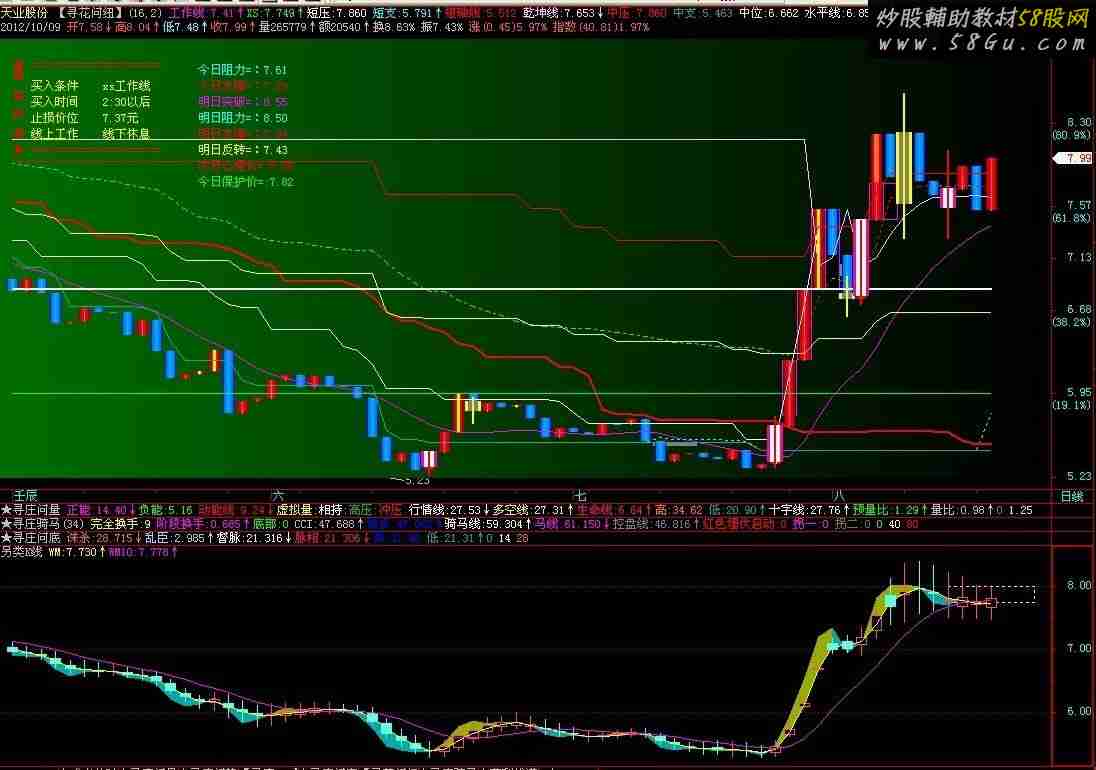Screen dimensions: 1096x770
Task: Click the 8.00 label on lower chart axis
Action: [x=1079, y=586]
